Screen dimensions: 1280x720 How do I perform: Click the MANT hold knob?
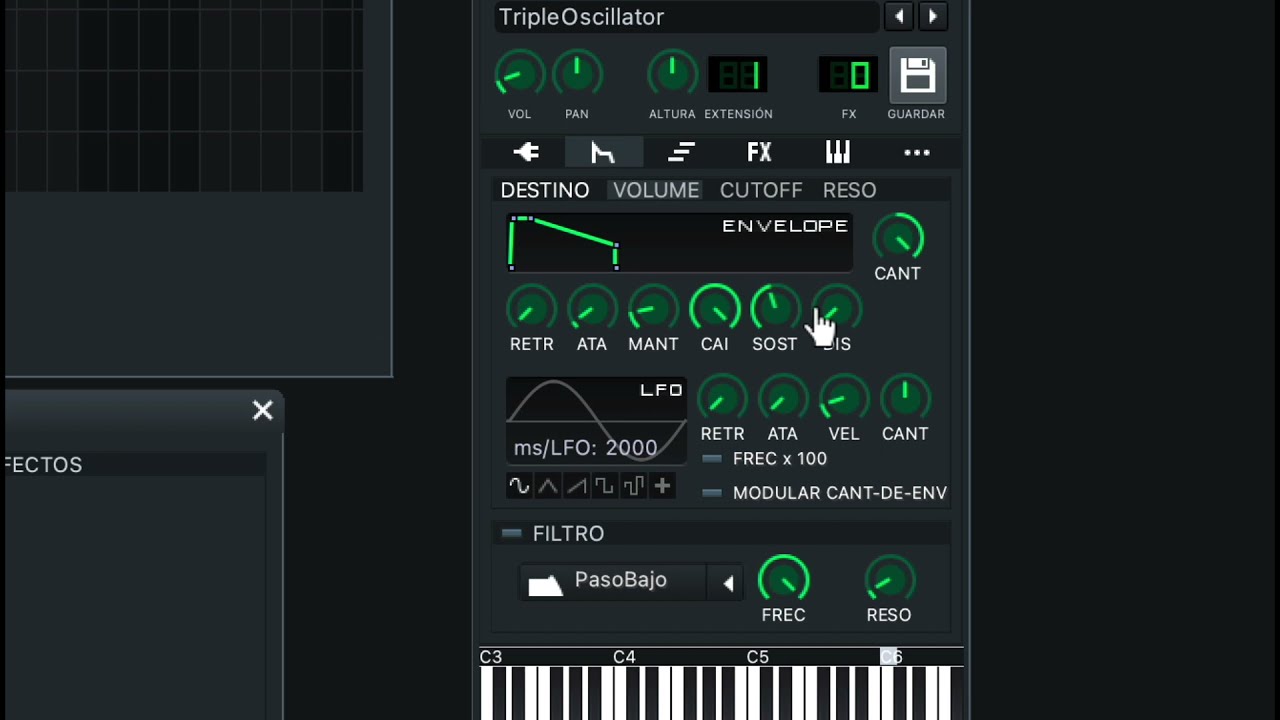point(653,308)
